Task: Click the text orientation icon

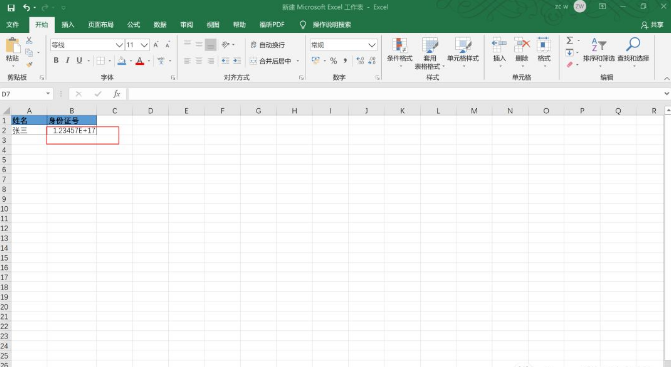Action: 226,44
